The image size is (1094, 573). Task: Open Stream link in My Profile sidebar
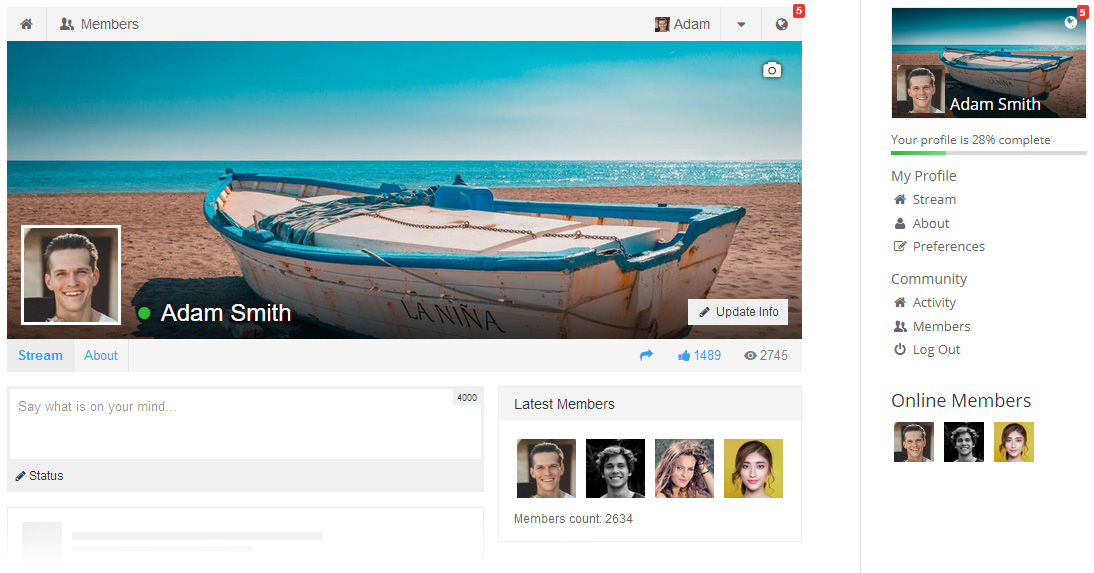(934, 200)
